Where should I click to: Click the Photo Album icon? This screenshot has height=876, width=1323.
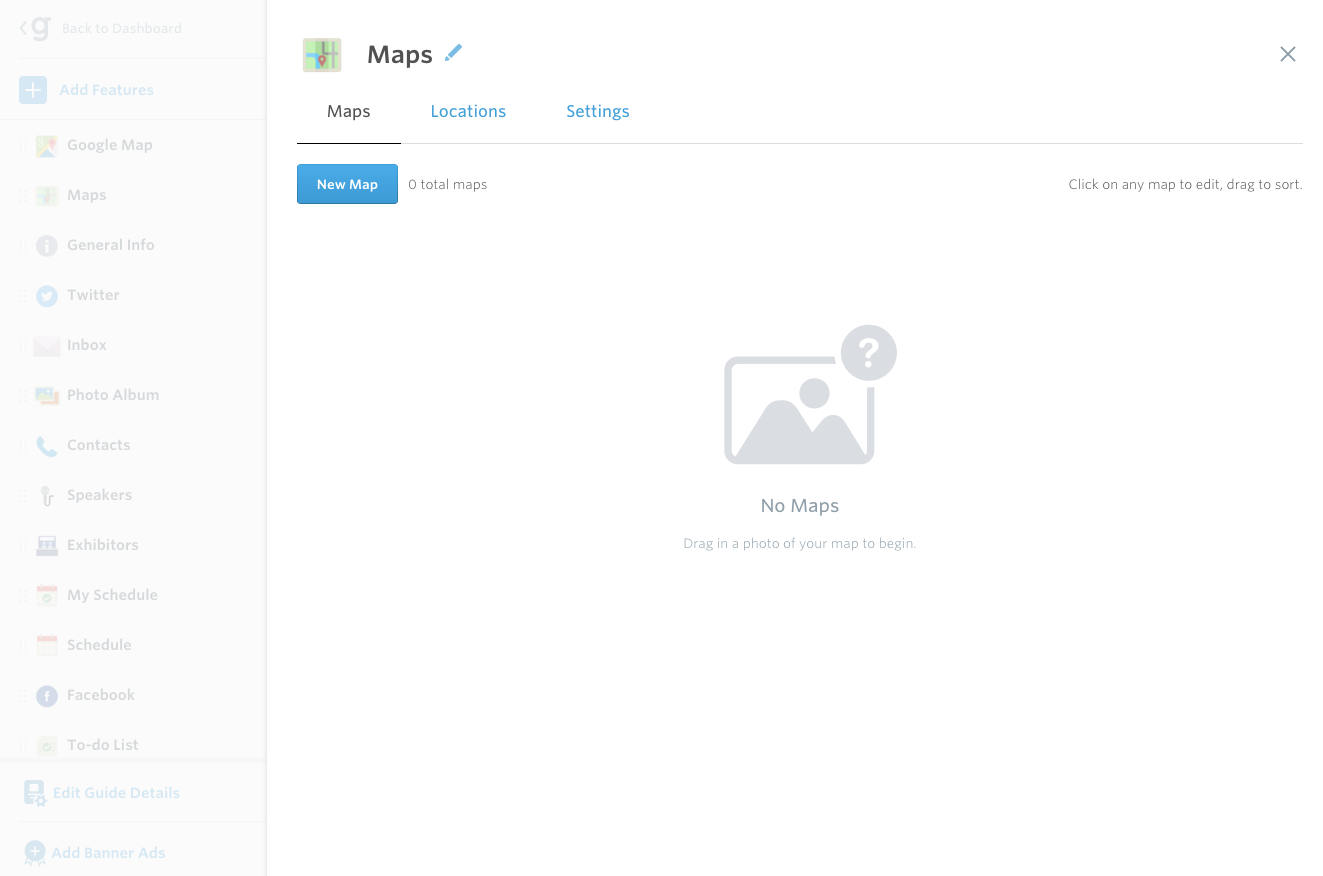[47, 396]
